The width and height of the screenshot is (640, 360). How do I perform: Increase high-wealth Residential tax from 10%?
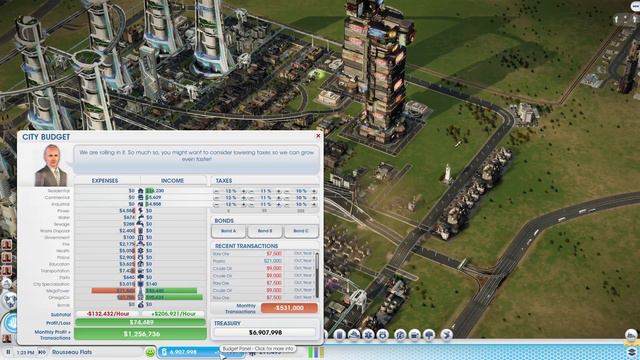(x=314, y=191)
